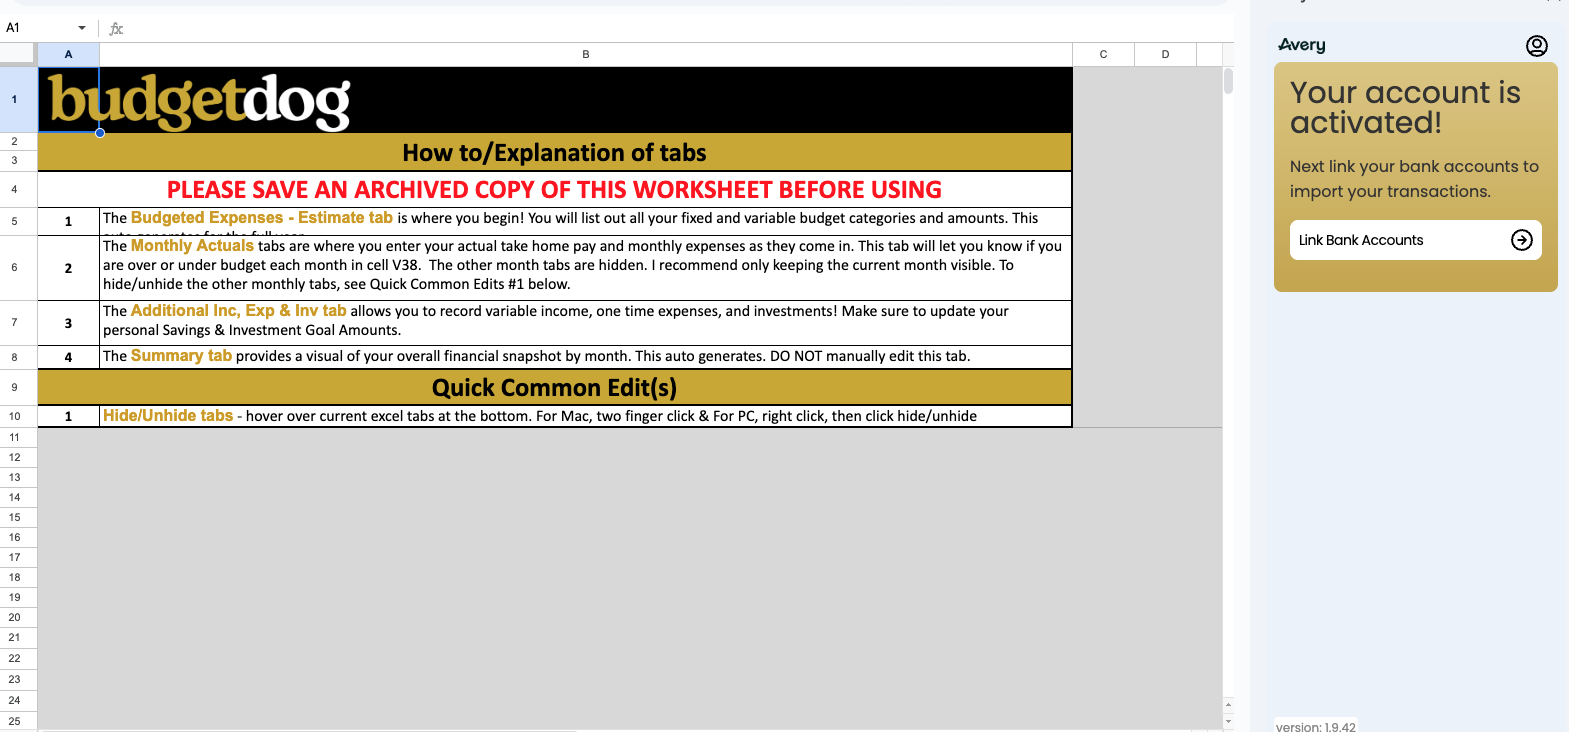Image resolution: width=1569 pixels, height=732 pixels.
Task: Click the scroll up arrow of the sheet
Action: click(1228, 705)
